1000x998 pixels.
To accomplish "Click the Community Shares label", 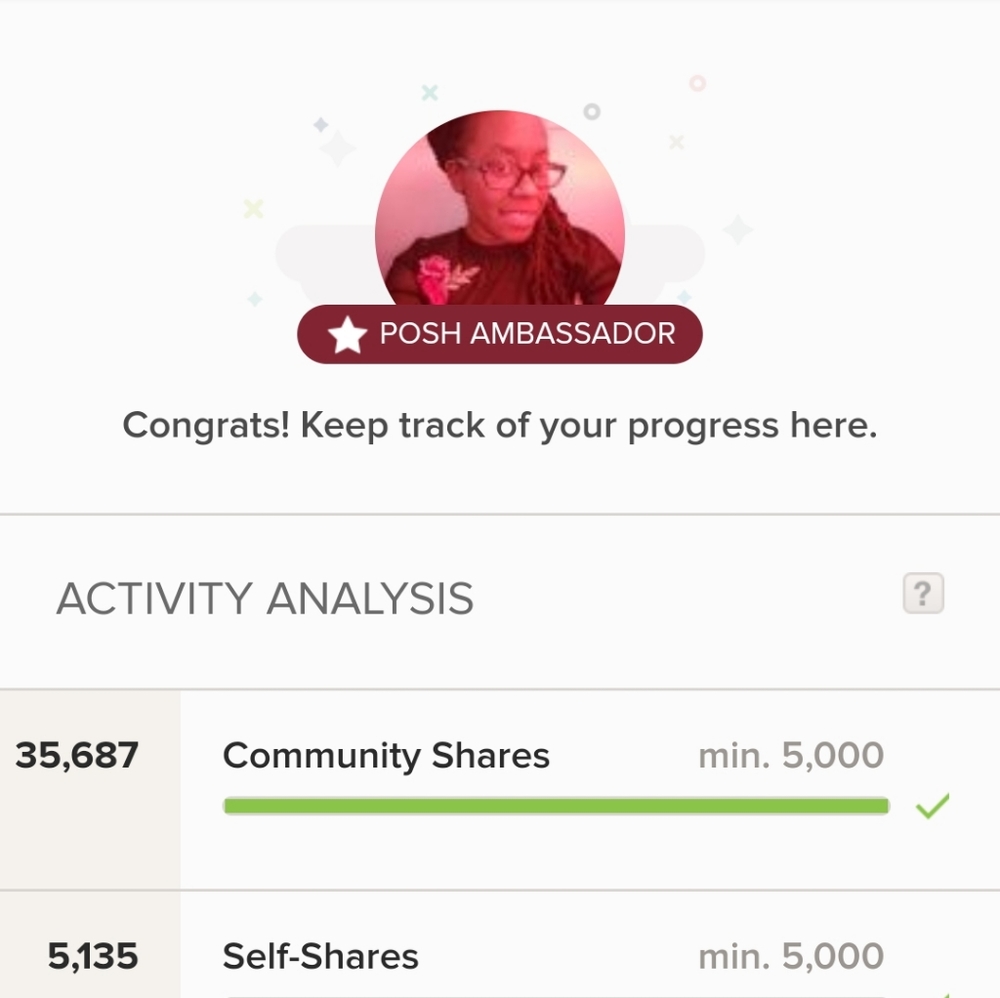I will pyautogui.click(x=387, y=756).
